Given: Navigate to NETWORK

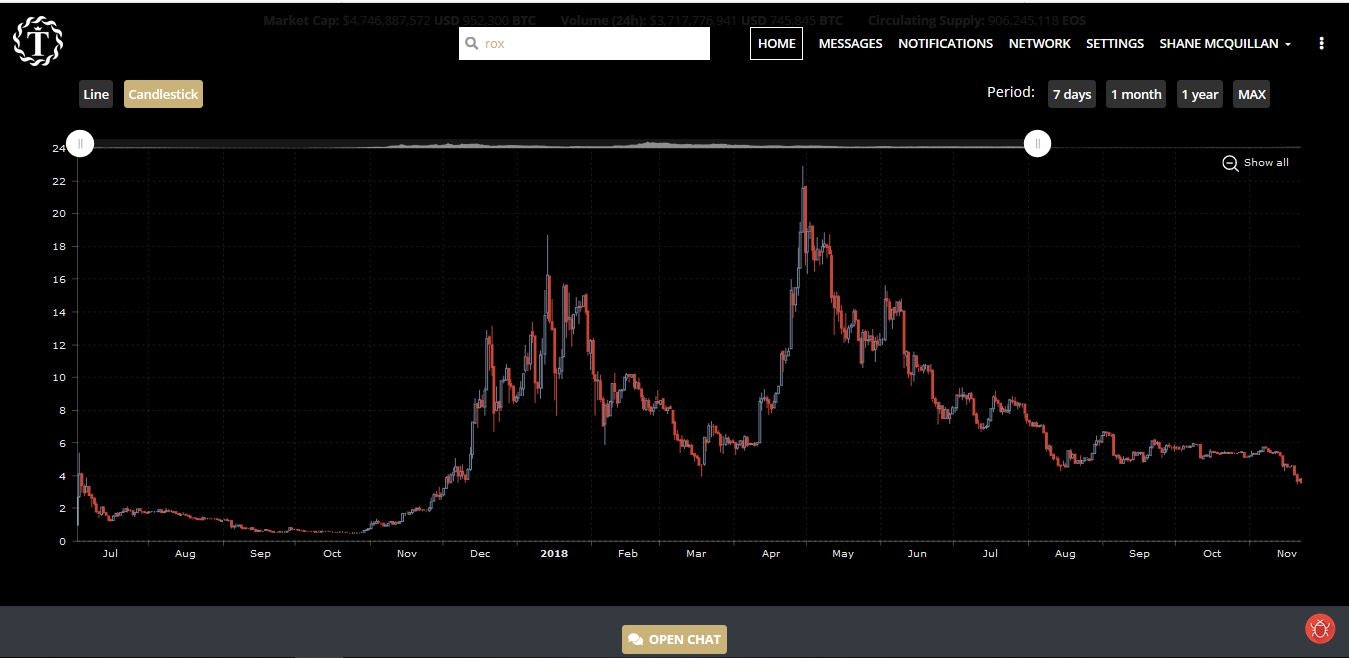Looking at the screenshot, I should pyautogui.click(x=1039, y=43).
